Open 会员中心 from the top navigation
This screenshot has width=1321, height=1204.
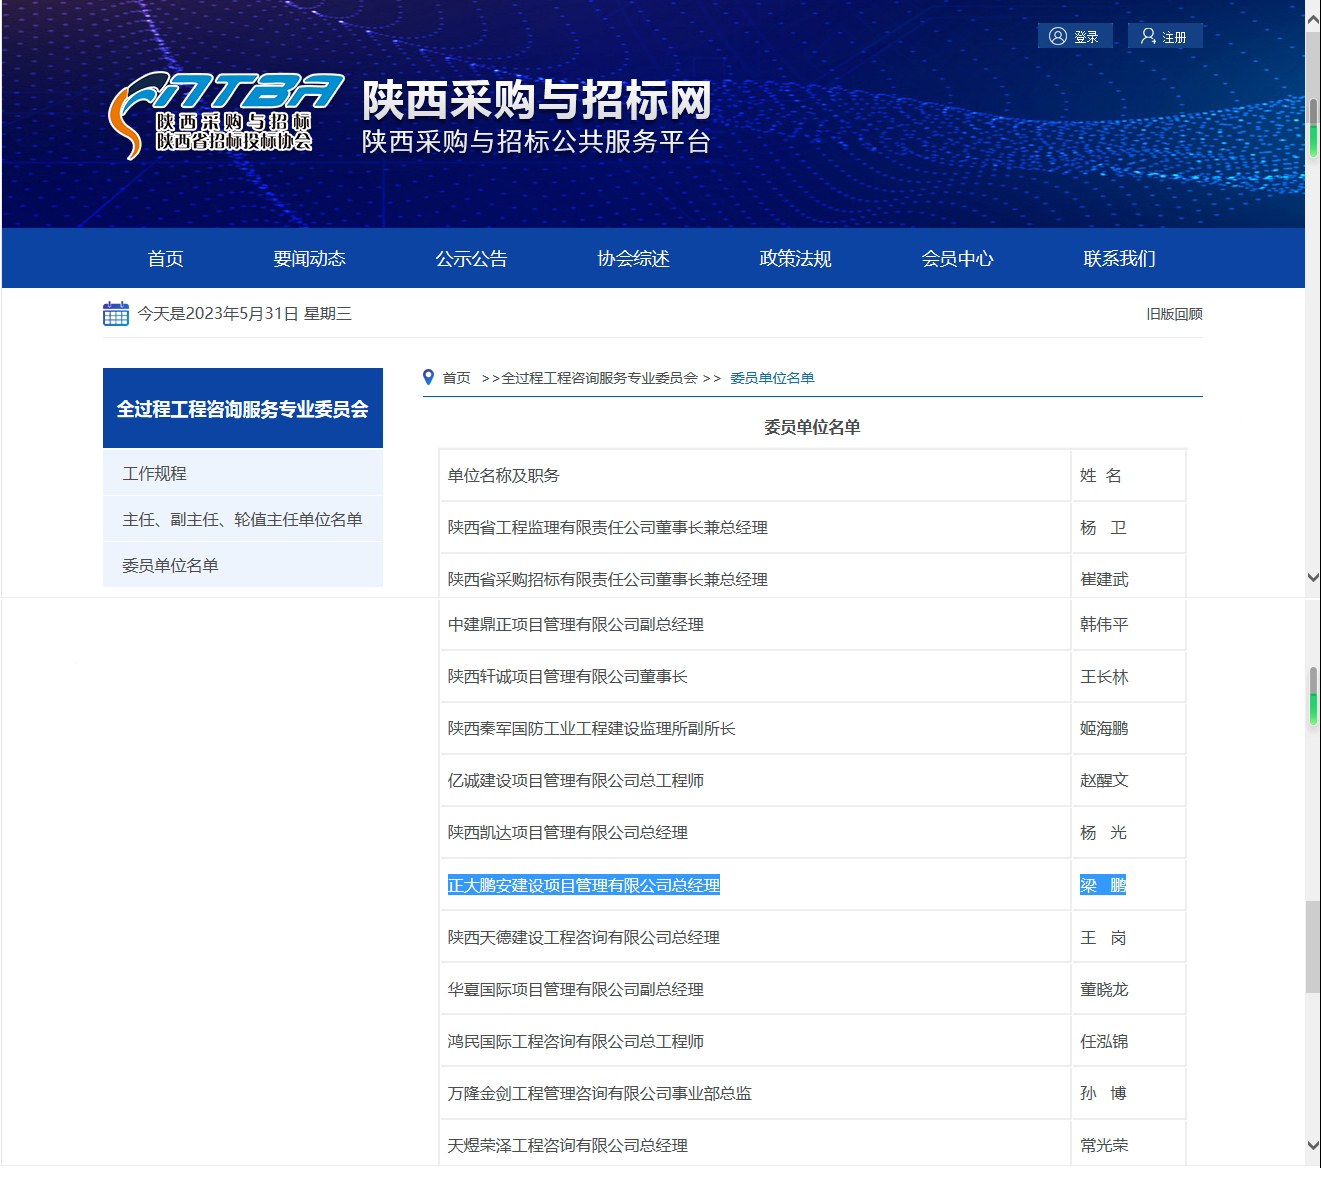957,259
